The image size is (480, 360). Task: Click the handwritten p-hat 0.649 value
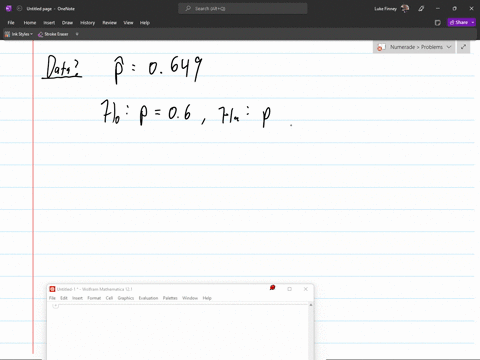[158, 69]
